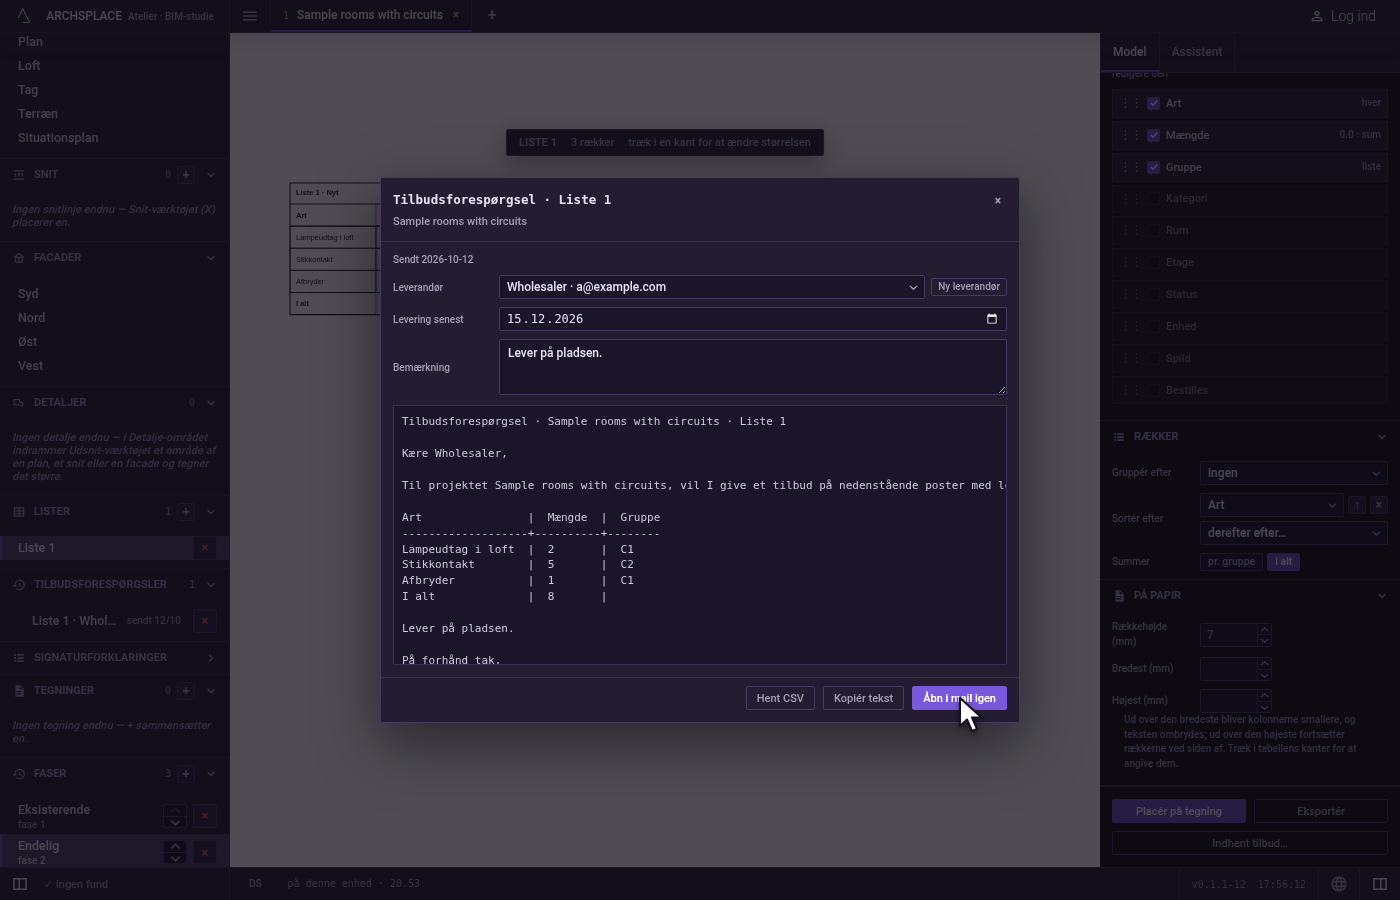Uncheck the Art column checkbox

1154,103
